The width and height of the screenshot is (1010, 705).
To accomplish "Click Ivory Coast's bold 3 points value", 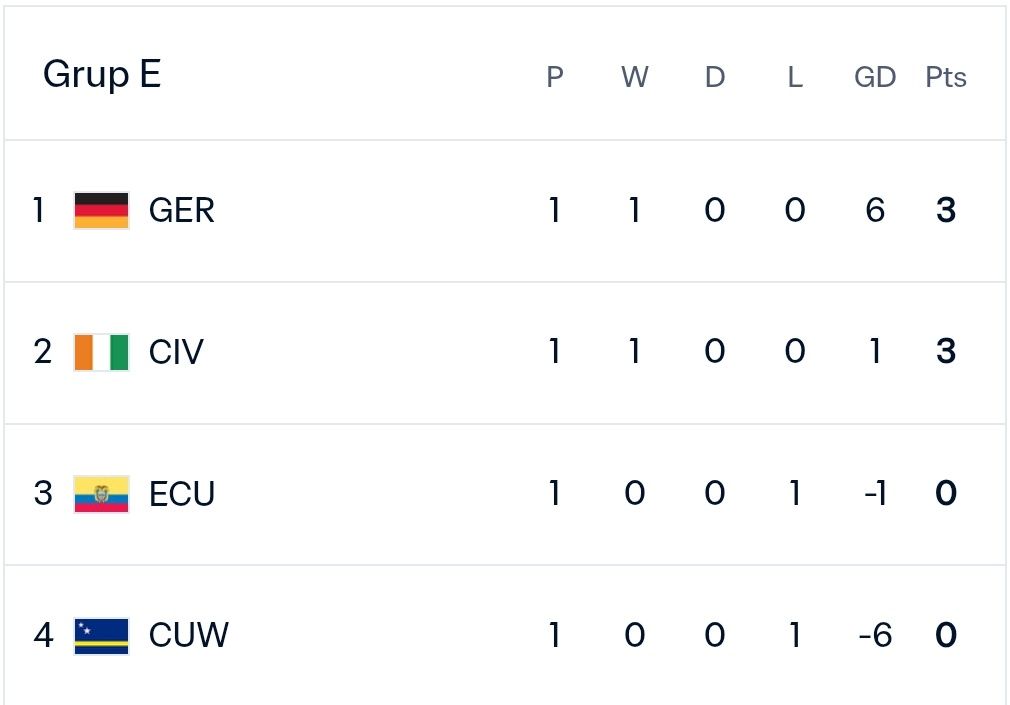I will [x=946, y=352].
